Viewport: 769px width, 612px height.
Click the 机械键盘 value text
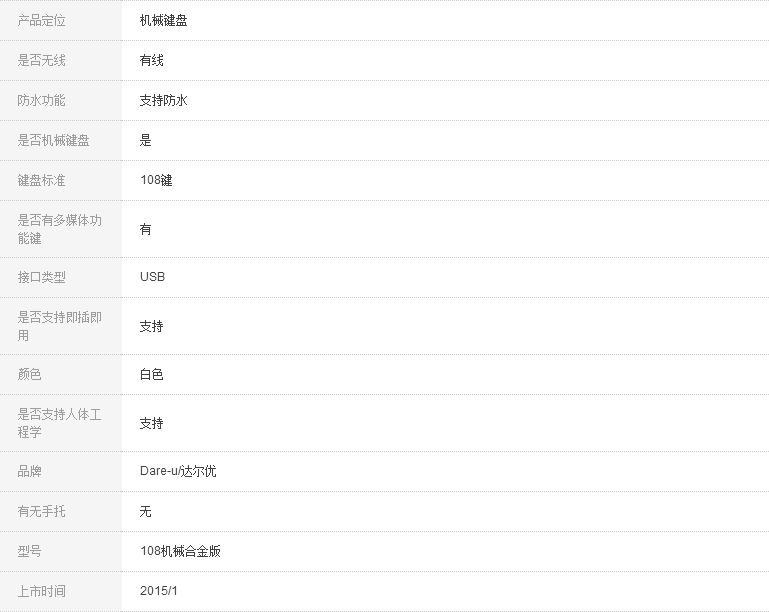[163, 20]
